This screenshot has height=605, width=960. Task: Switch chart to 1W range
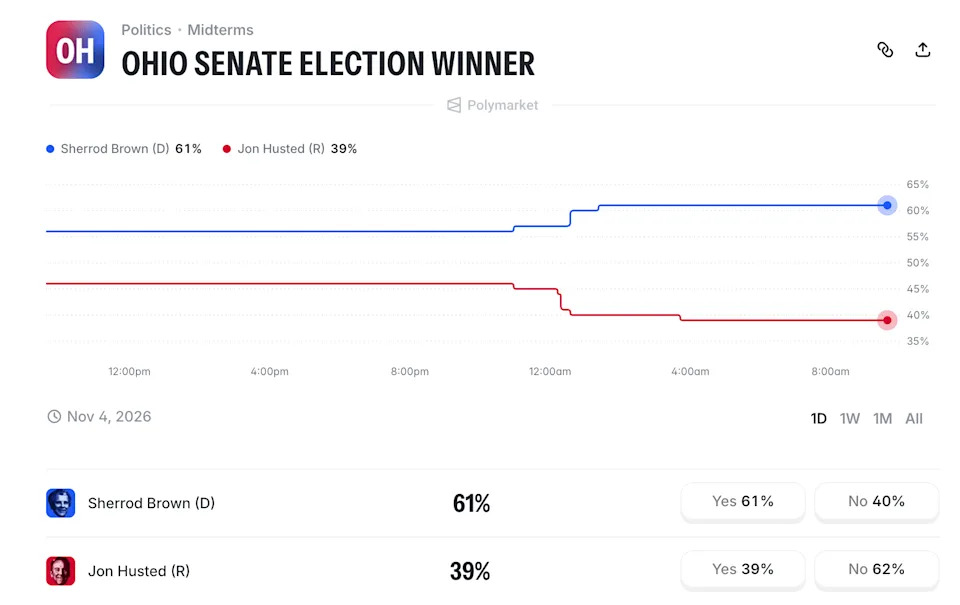pos(850,418)
